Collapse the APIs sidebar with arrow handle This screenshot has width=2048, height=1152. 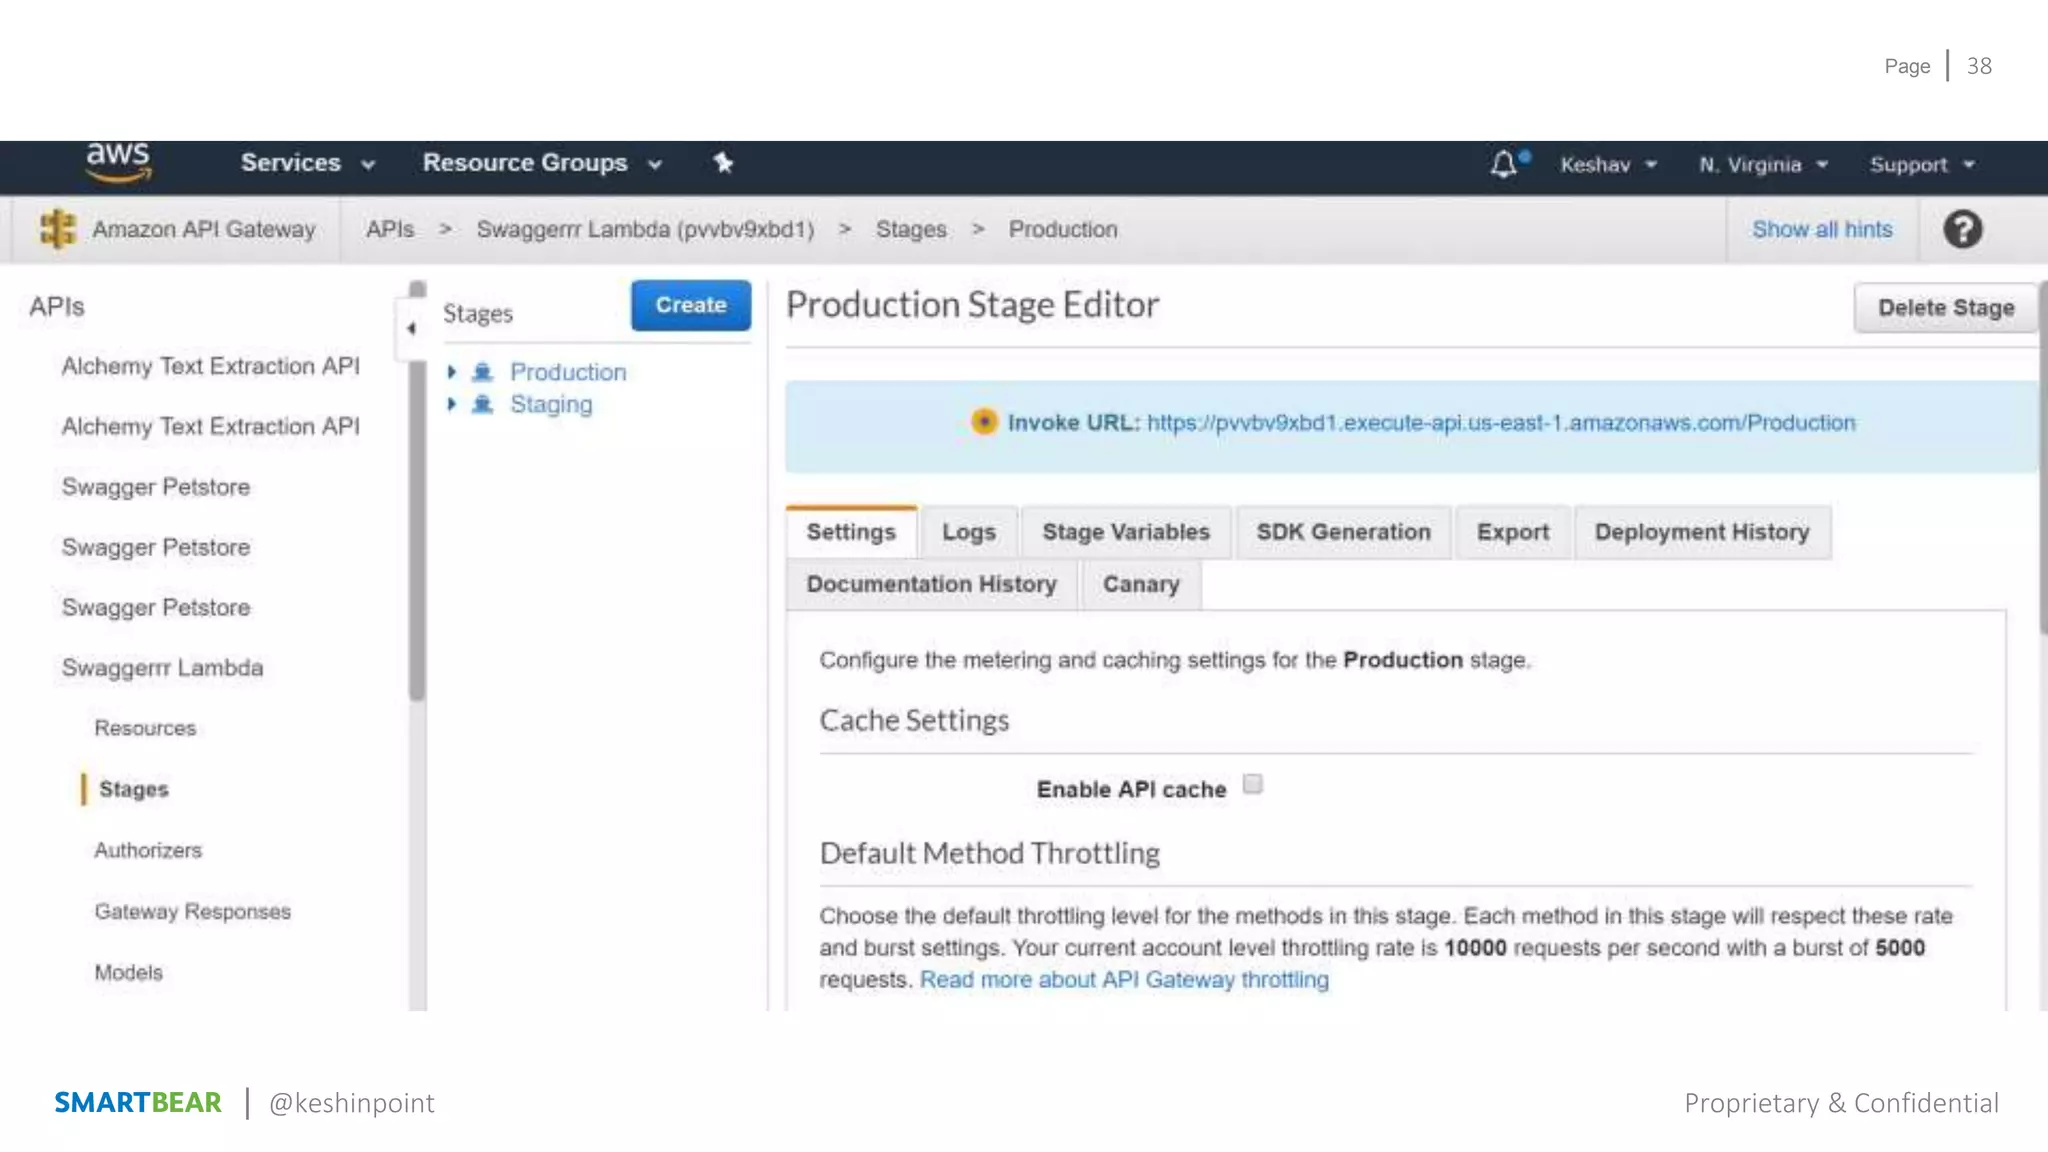coord(411,328)
